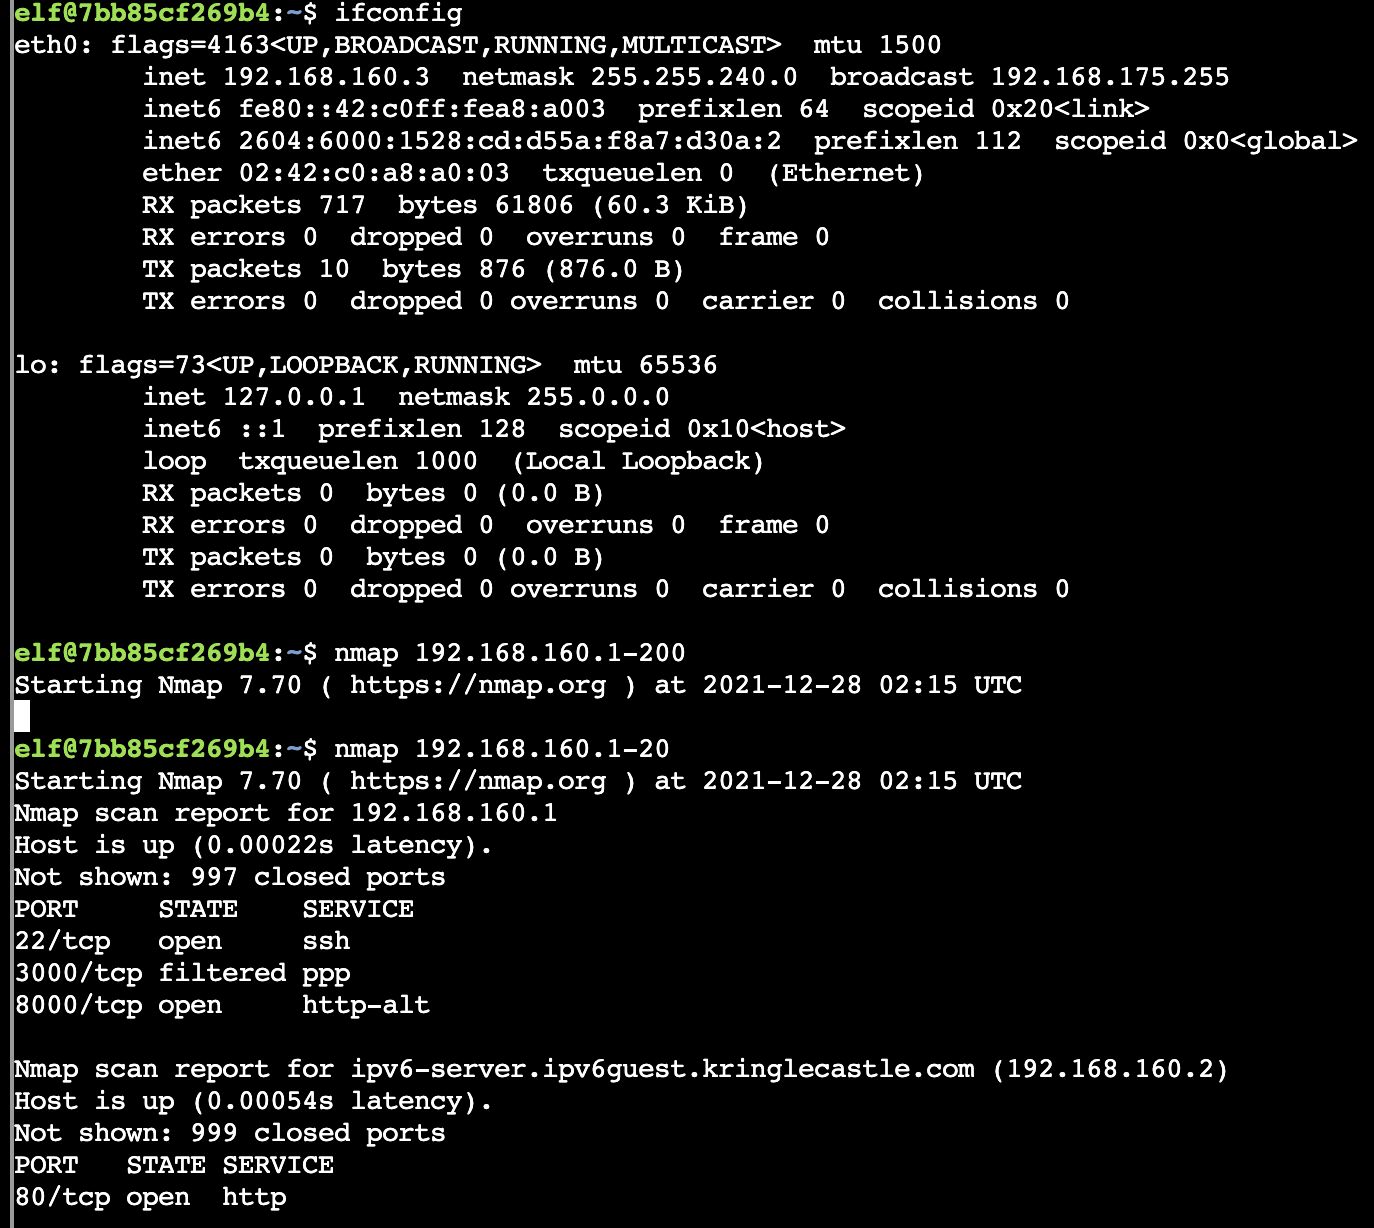
Task: Click the ifconfig command text
Action: 398,13
